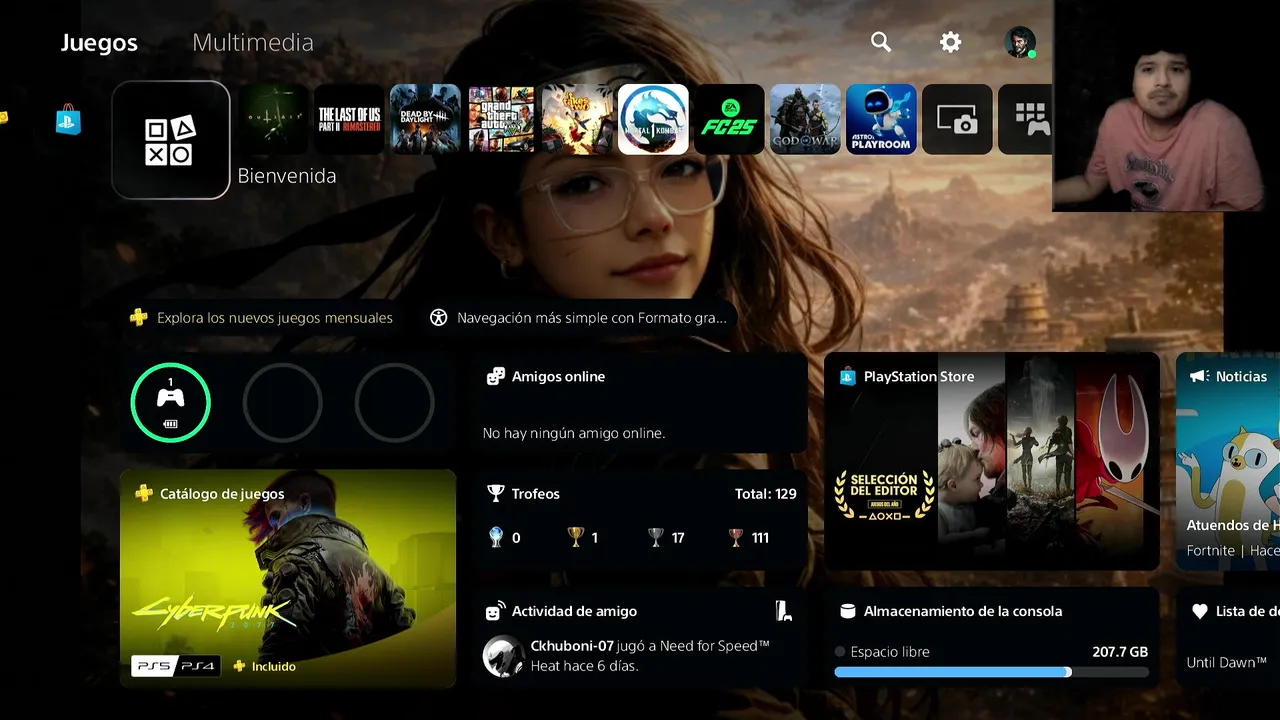1280x720 pixels.
Task: Open the game library grid tile
Action: click(1026, 119)
